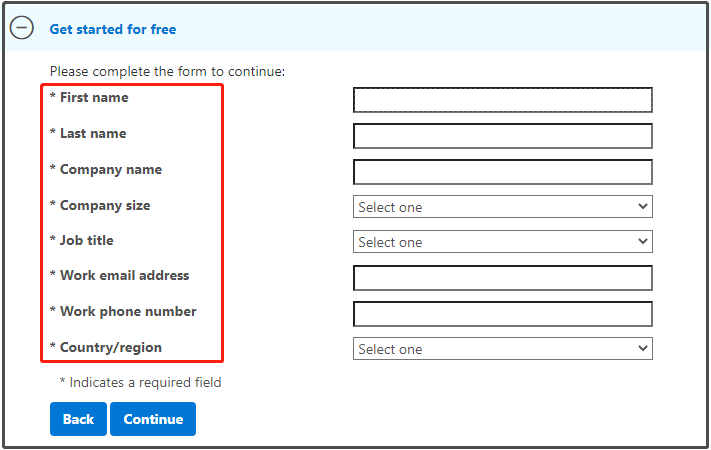This screenshot has height=450, width=711.
Task: Click the "Get started for free" heading
Action: (113, 29)
